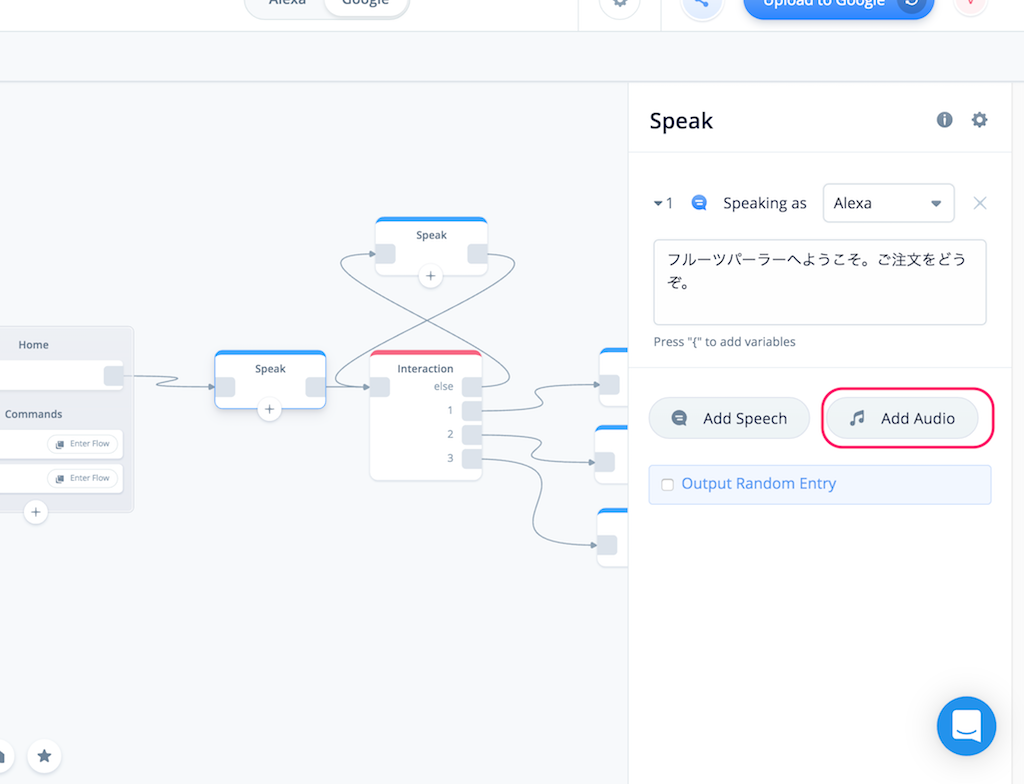Click input port of bottom right cut-off block

coord(607,545)
